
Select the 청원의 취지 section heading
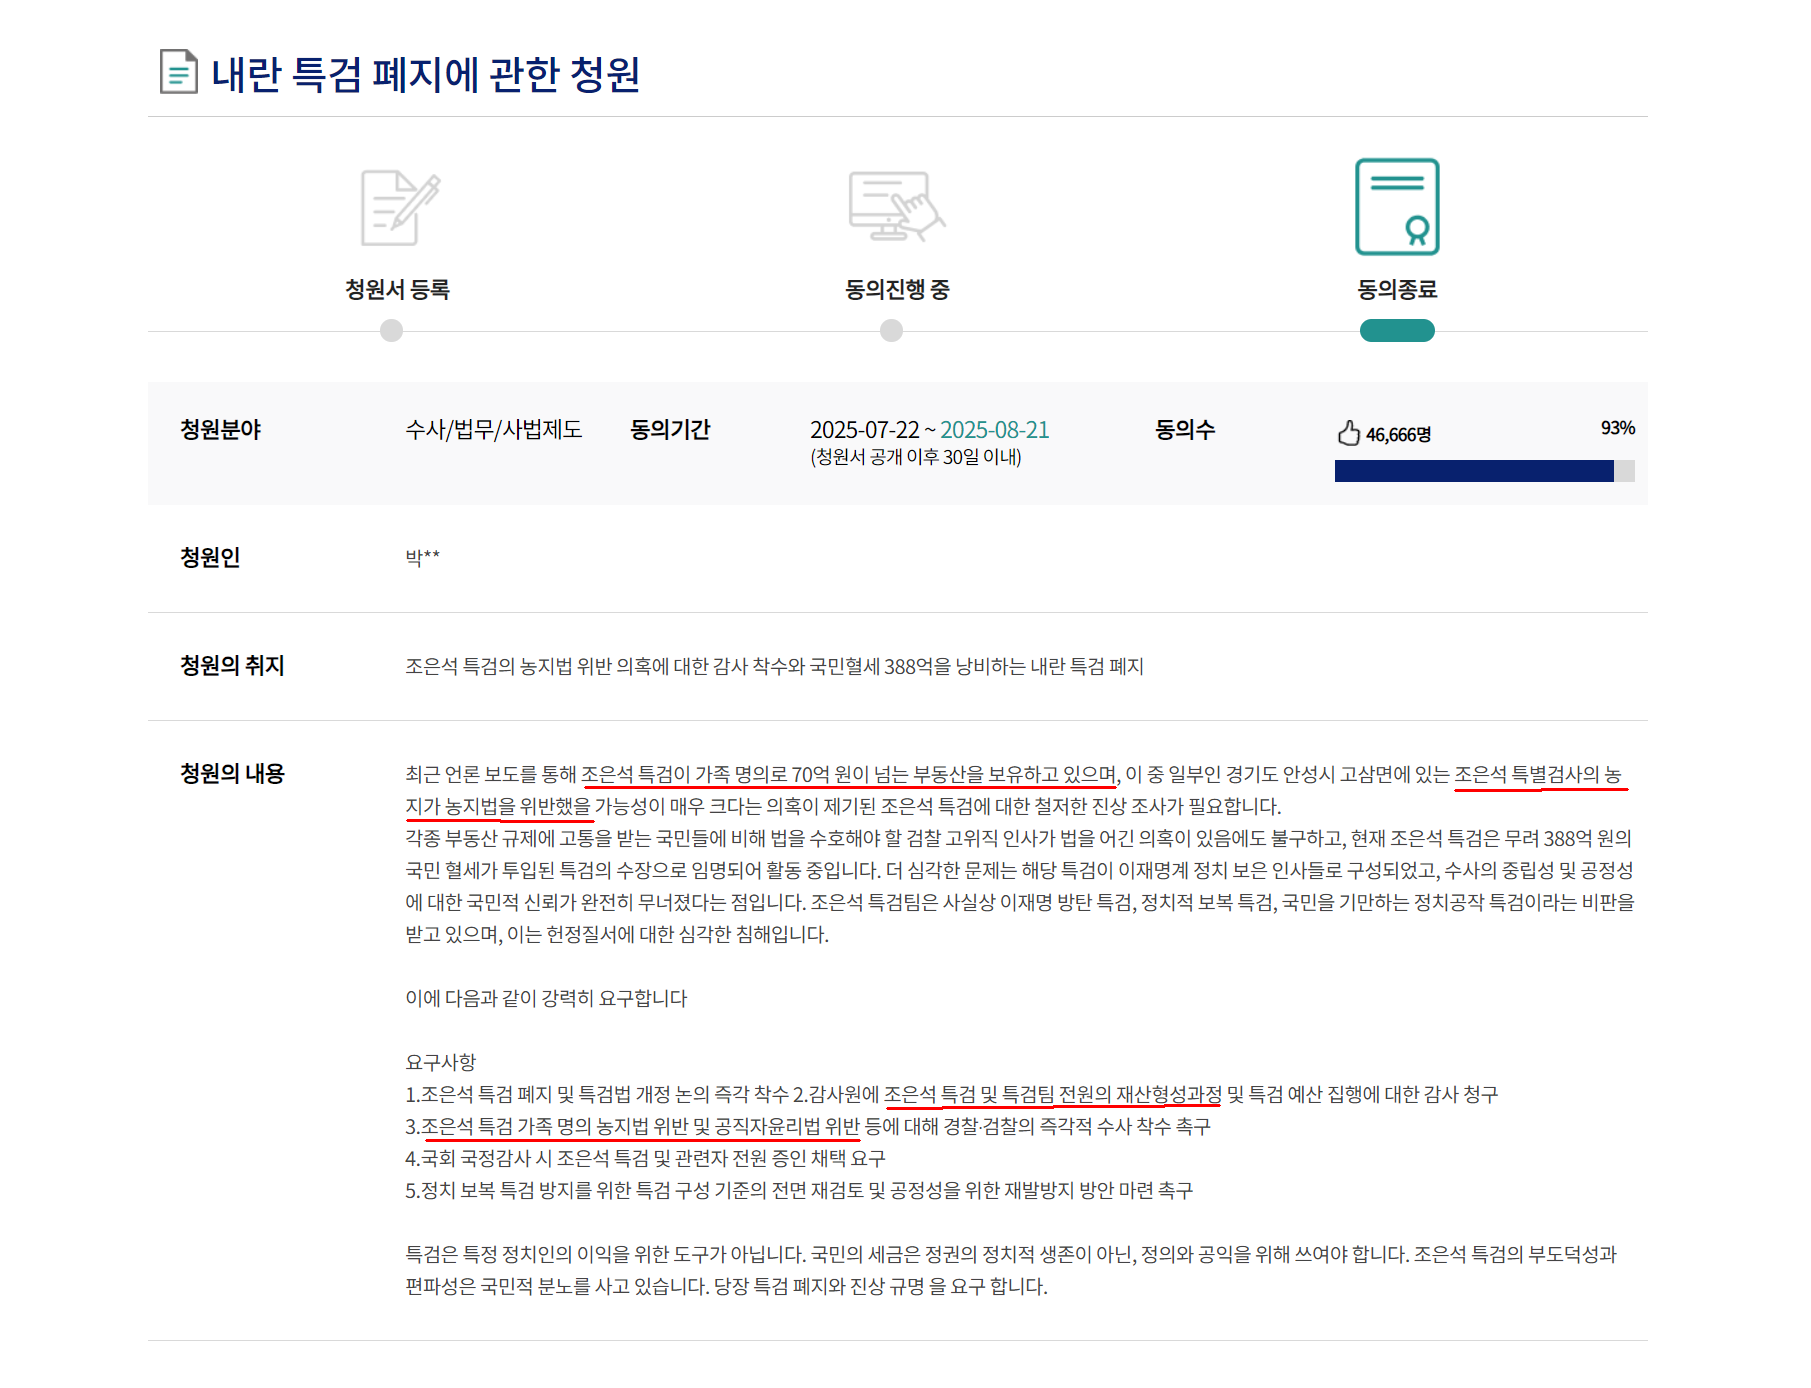[229, 667]
